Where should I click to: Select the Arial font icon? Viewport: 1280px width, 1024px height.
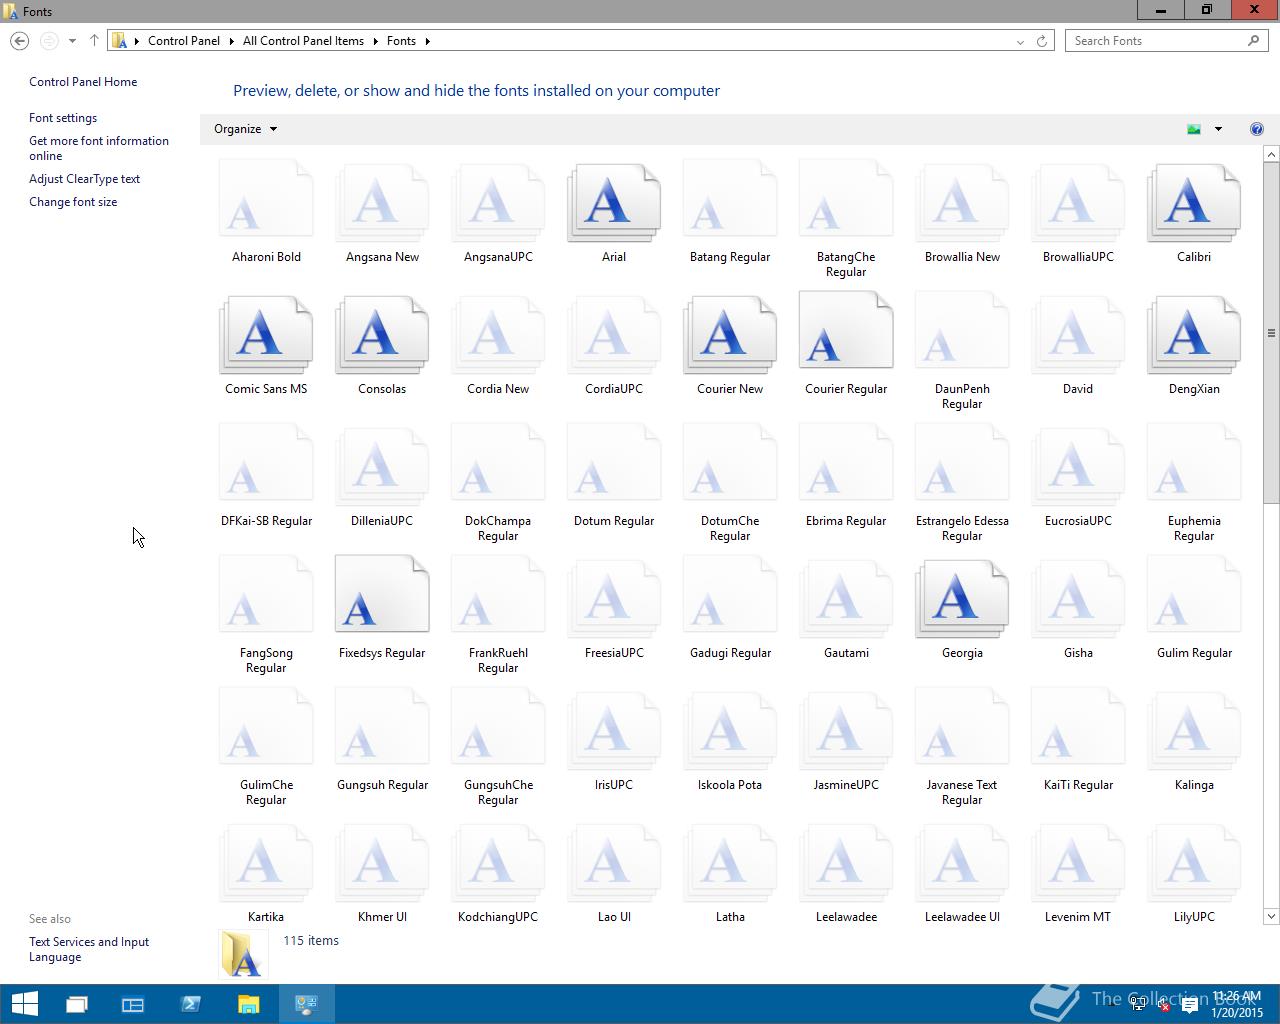(x=614, y=203)
